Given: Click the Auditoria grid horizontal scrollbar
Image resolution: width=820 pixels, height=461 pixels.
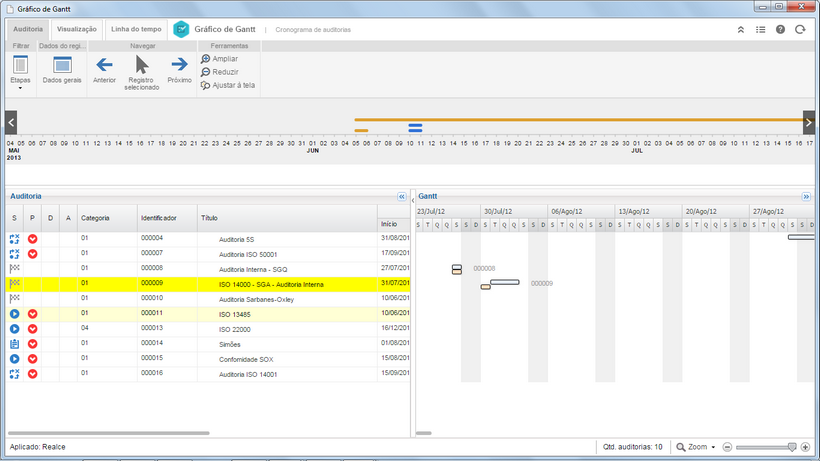Looking at the screenshot, I should tap(109, 433).
